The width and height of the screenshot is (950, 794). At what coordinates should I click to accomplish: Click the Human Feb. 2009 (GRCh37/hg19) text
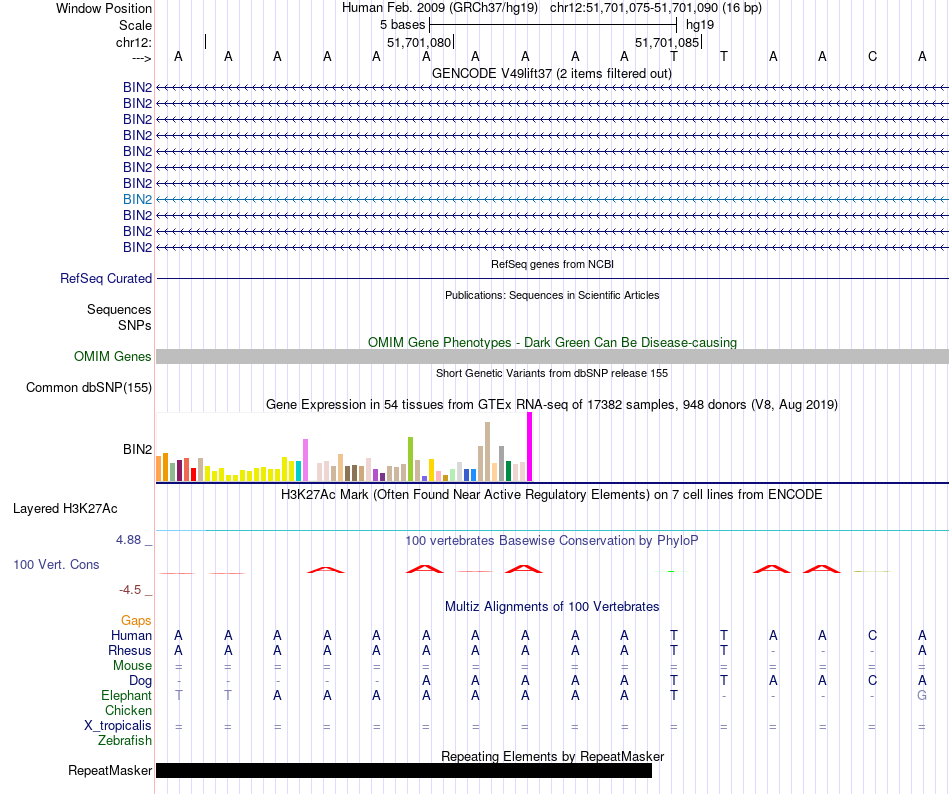[x=440, y=8]
